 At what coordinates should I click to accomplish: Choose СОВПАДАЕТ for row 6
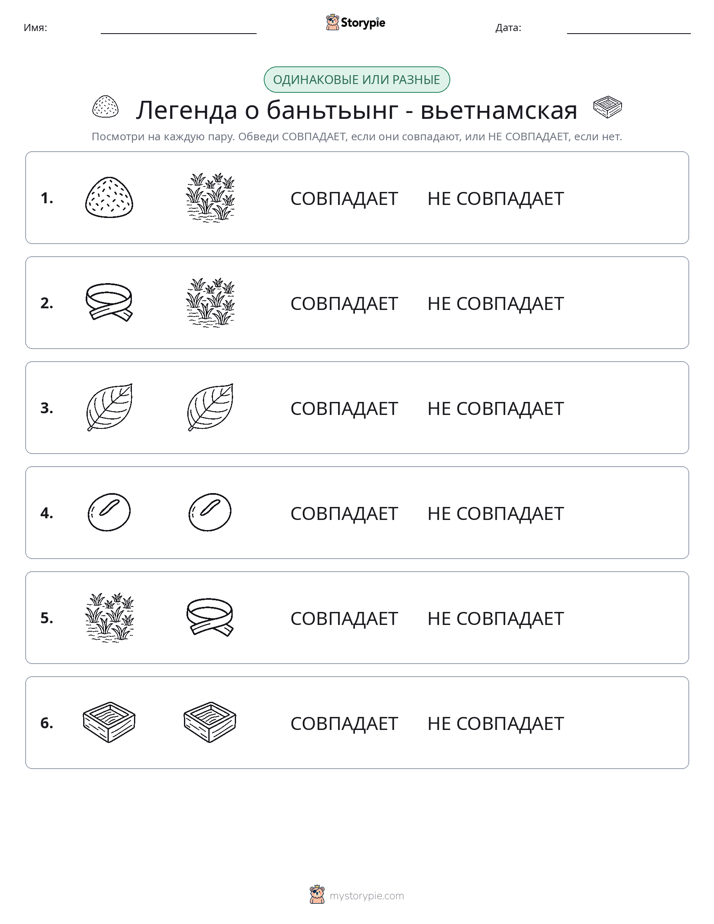[344, 723]
